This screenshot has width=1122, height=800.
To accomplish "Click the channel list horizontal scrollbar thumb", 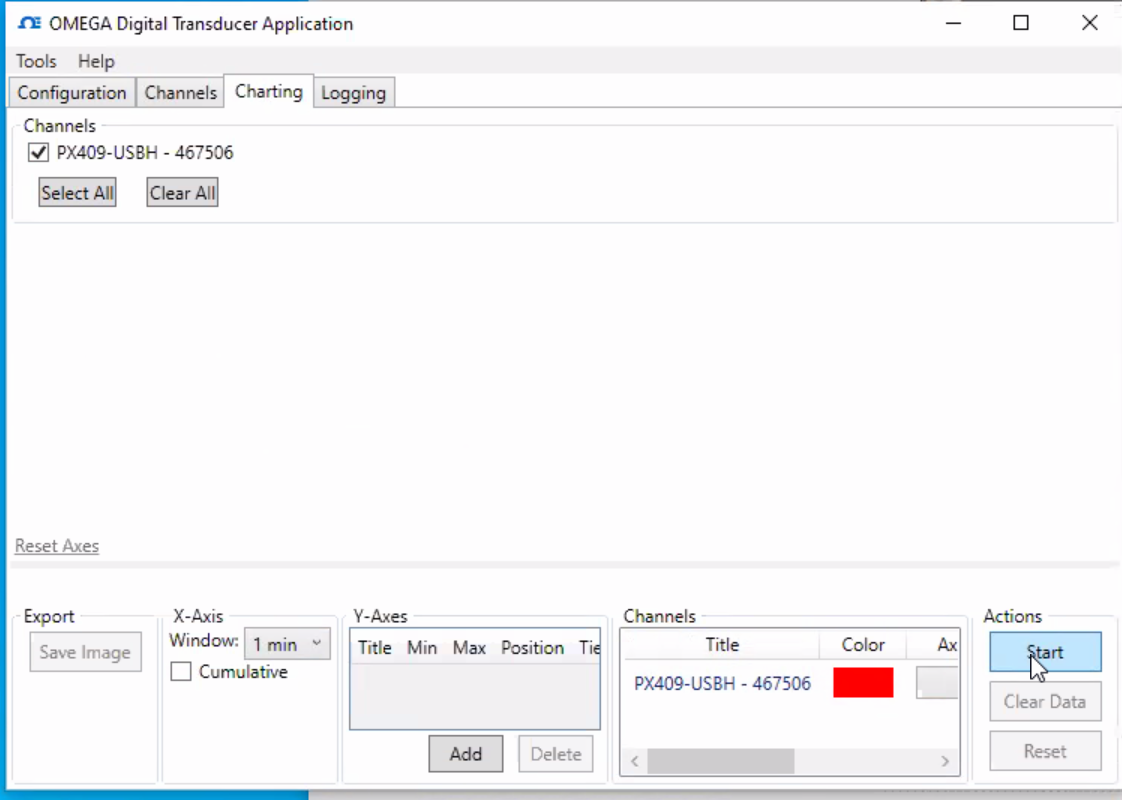I will click(721, 761).
